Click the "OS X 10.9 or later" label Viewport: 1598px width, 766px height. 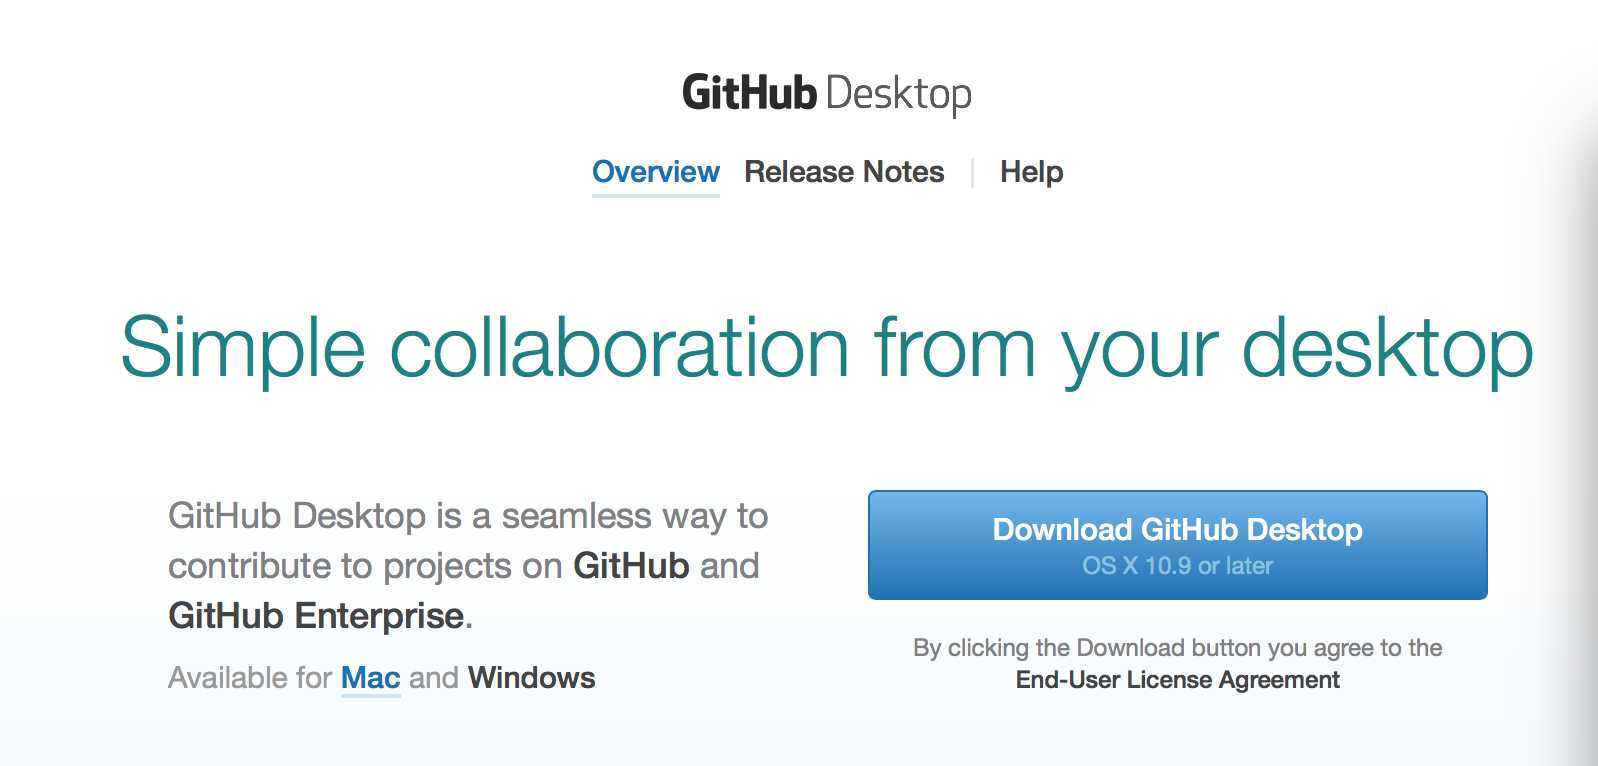click(1177, 566)
